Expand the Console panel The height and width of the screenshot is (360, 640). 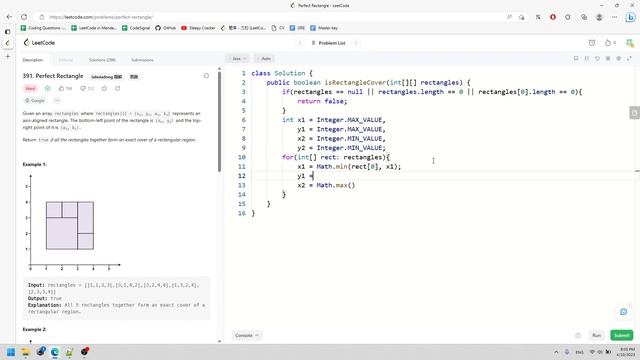click(247, 335)
